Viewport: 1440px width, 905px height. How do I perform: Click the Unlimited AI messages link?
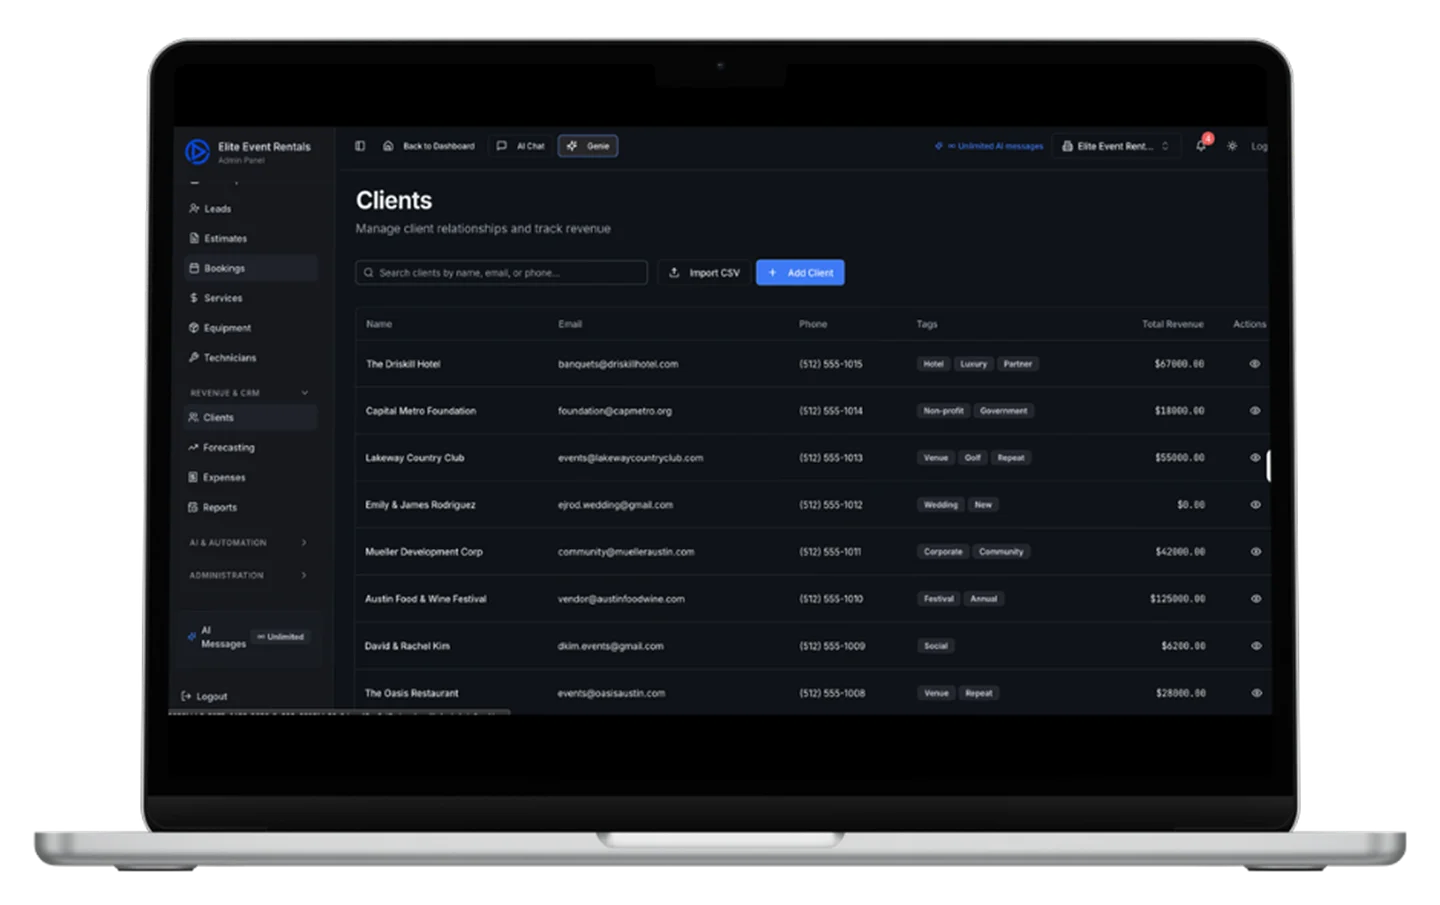coord(994,146)
